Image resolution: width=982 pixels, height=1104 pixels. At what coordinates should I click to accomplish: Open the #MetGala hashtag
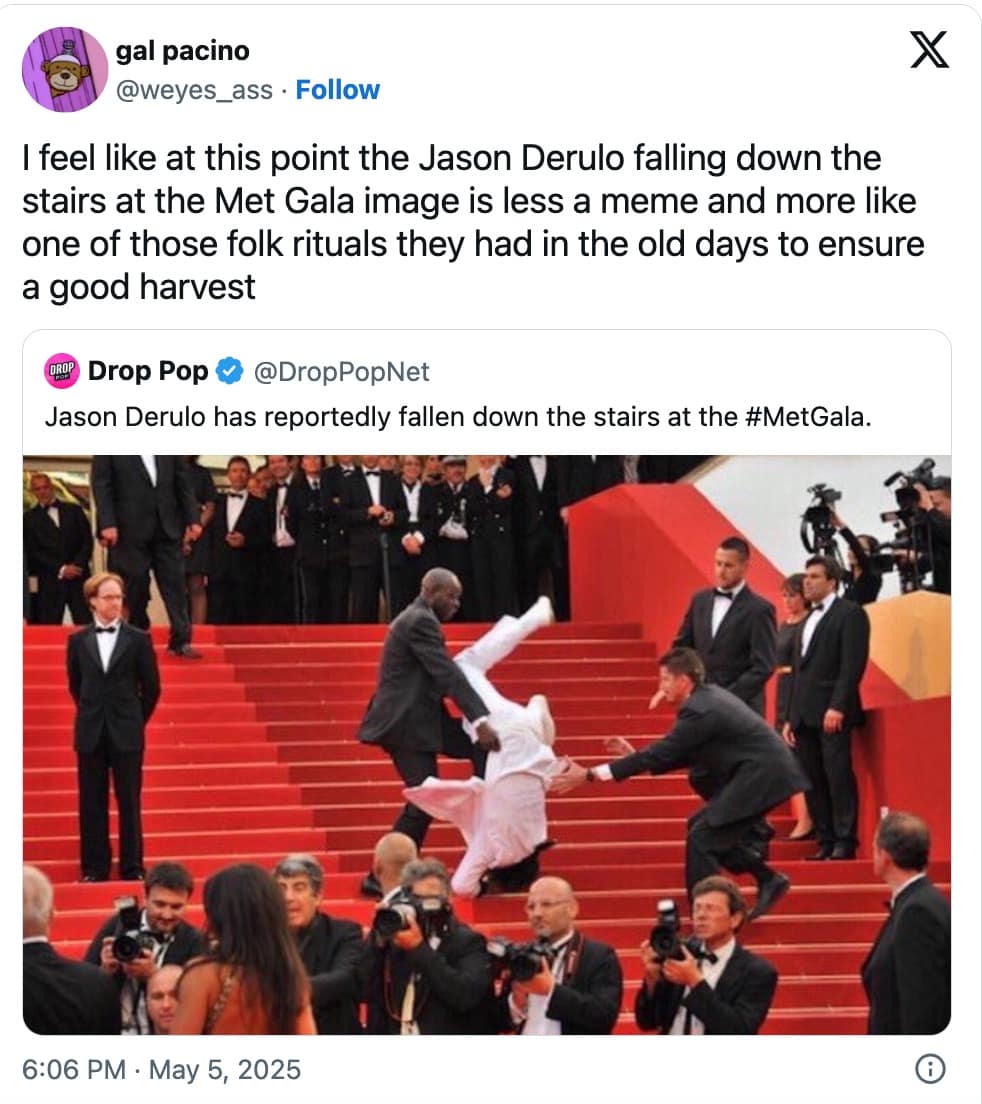807,417
